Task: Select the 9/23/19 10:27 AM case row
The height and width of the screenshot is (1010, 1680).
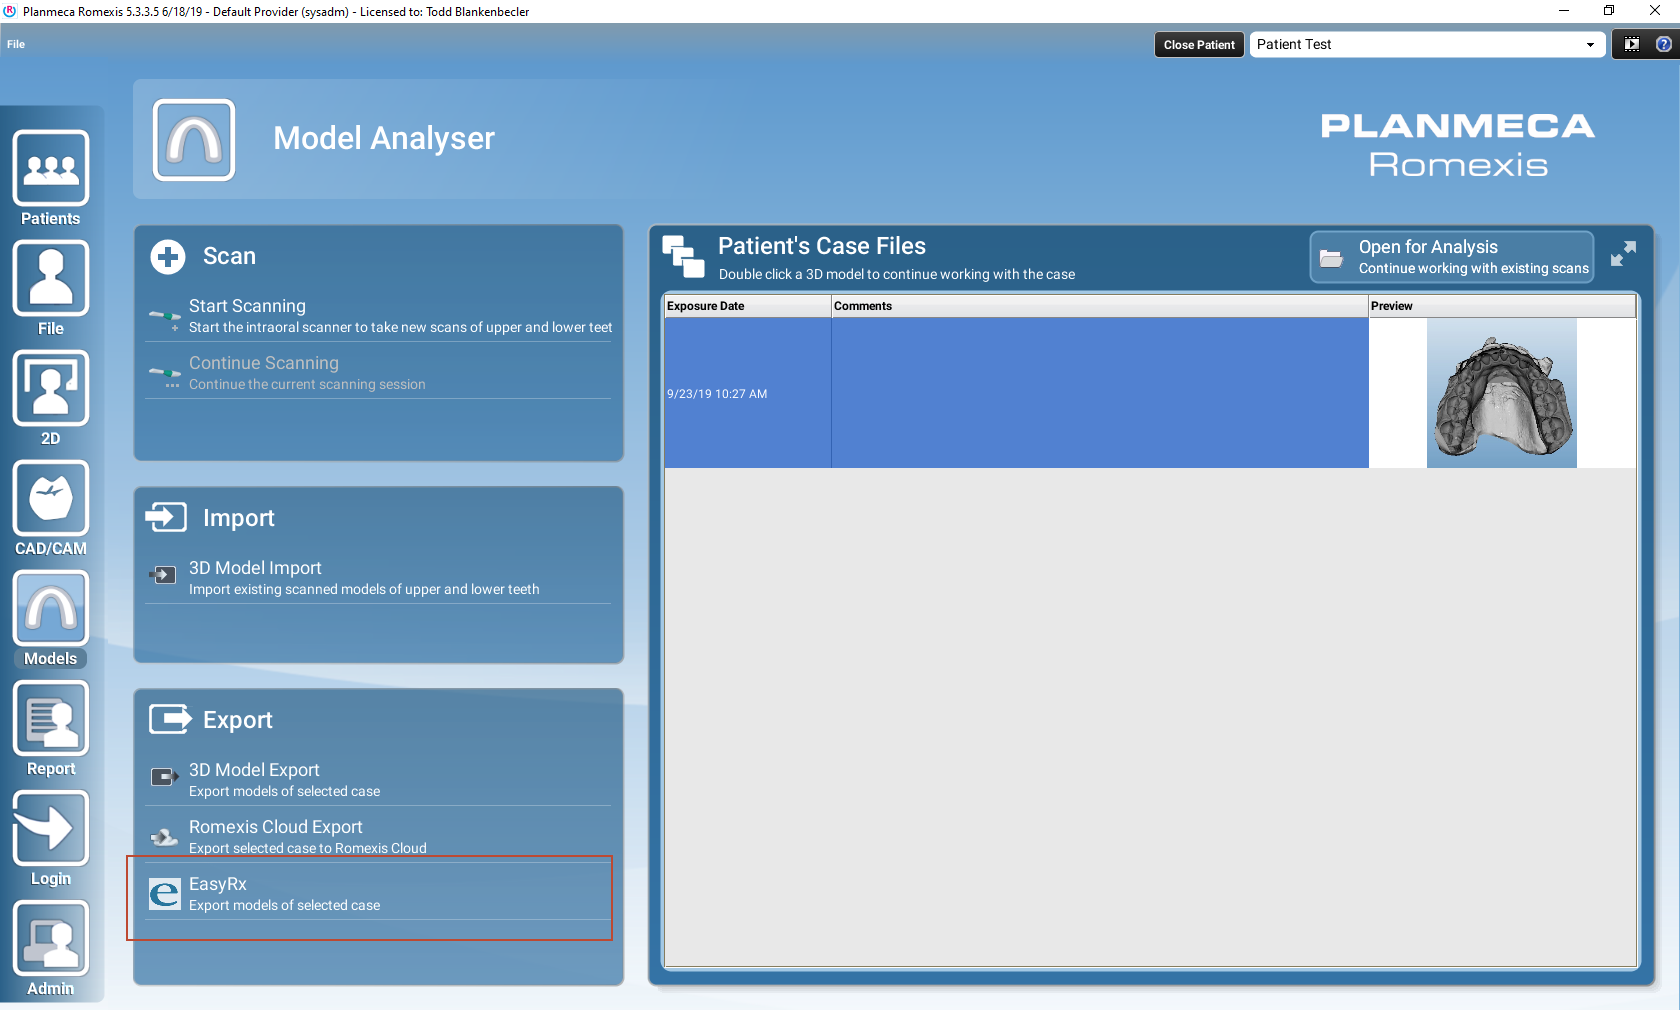Action: tap(1150, 393)
